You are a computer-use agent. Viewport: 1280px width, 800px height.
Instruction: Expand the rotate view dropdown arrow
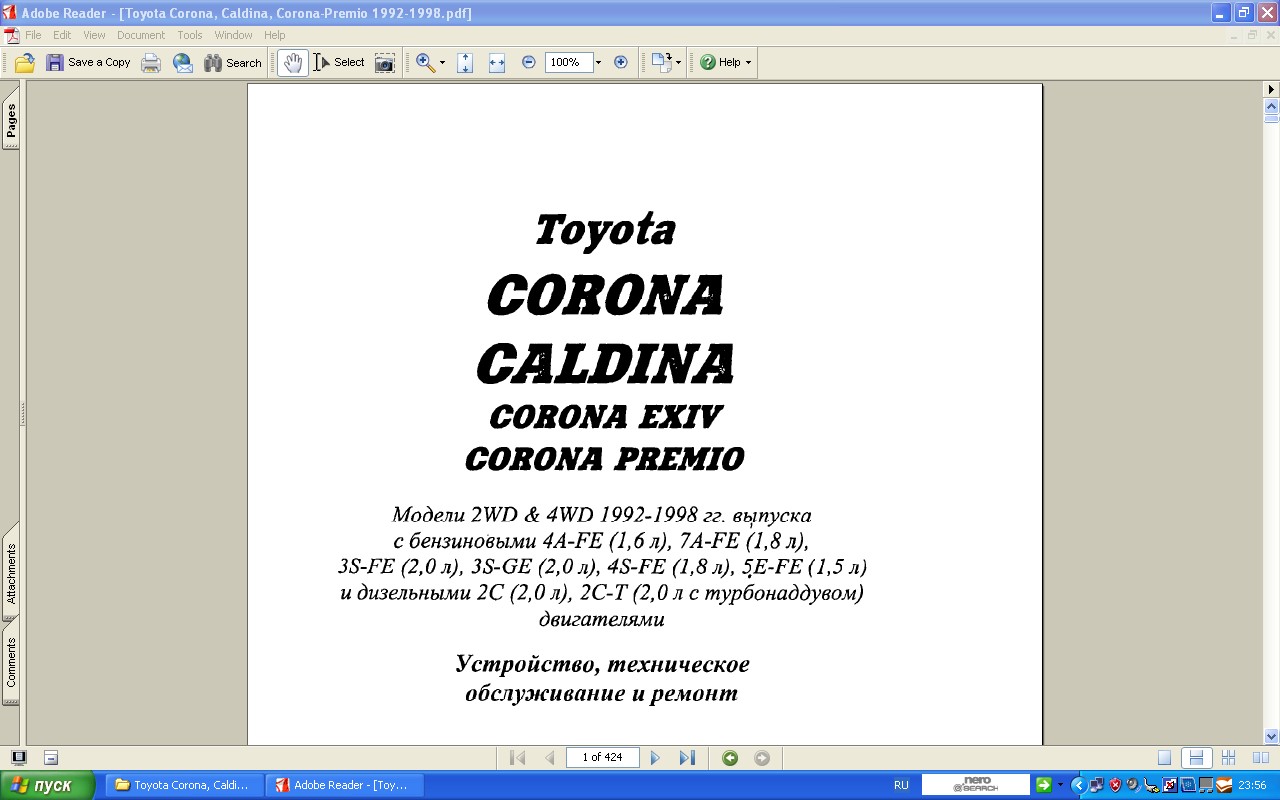coord(679,63)
